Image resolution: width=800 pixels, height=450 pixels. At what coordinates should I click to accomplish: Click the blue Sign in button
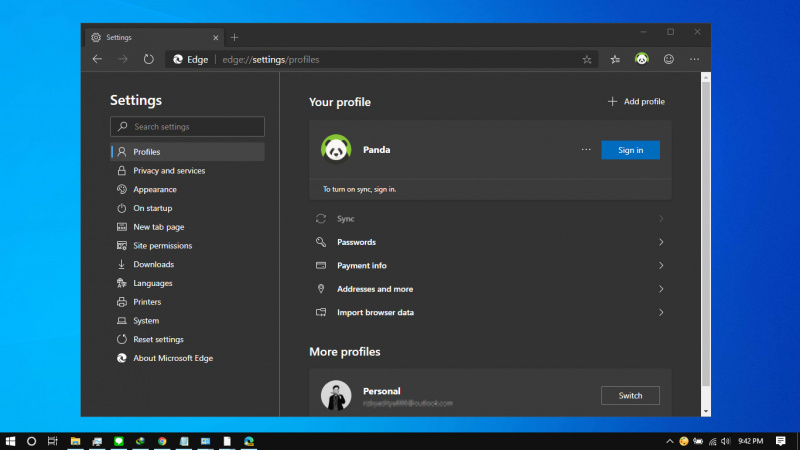[x=630, y=150]
